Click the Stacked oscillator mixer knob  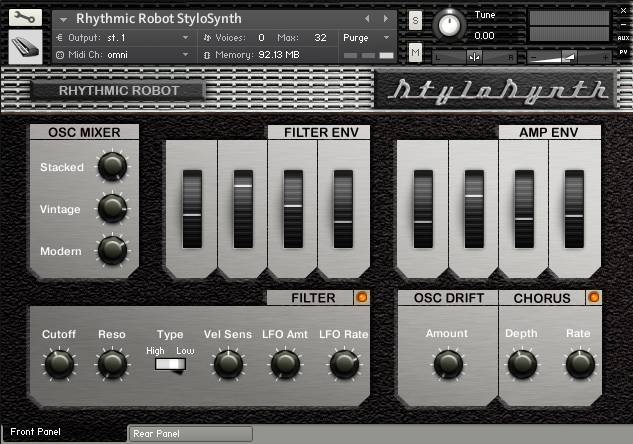click(112, 166)
